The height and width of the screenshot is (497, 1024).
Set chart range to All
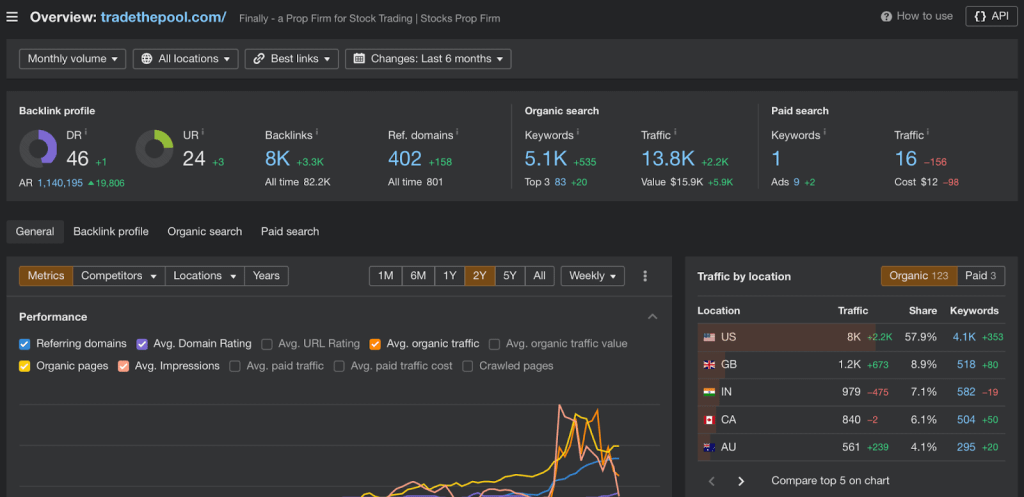(539, 276)
